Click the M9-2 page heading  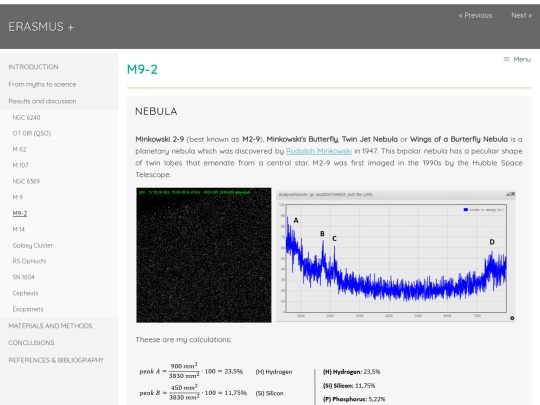(x=142, y=70)
